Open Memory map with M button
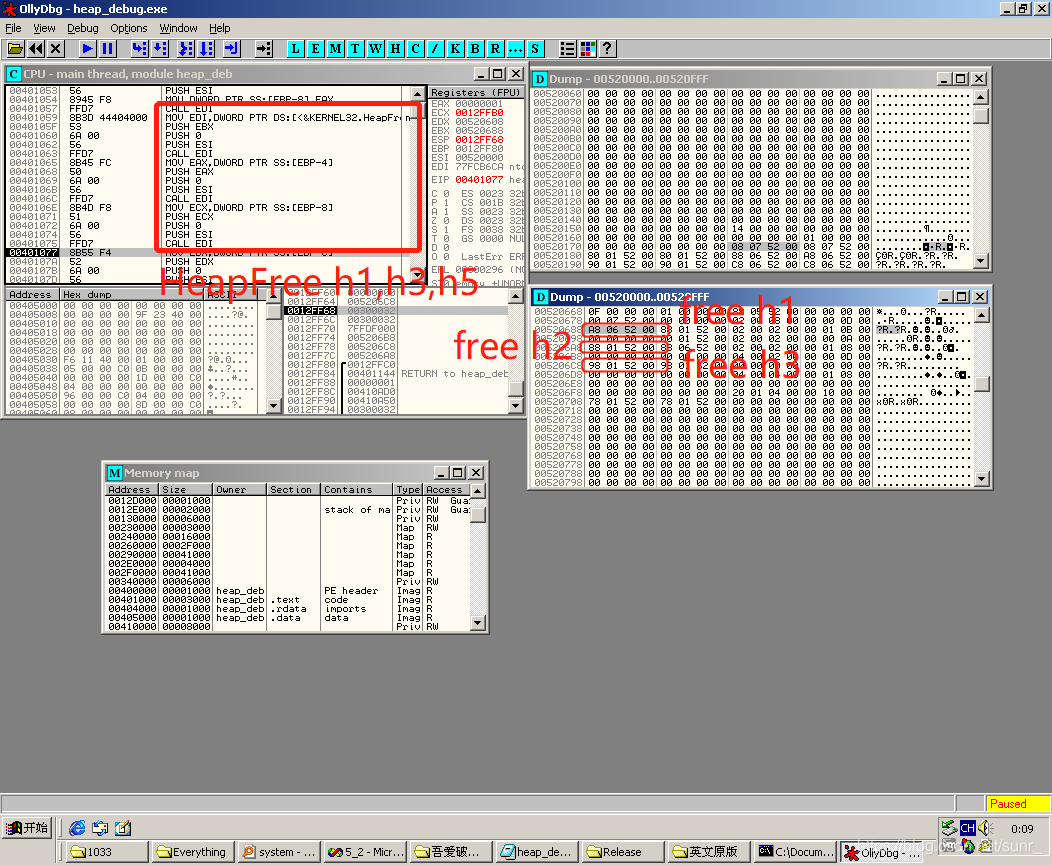Image resolution: width=1052 pixels, height=865 pixels. 335,48
